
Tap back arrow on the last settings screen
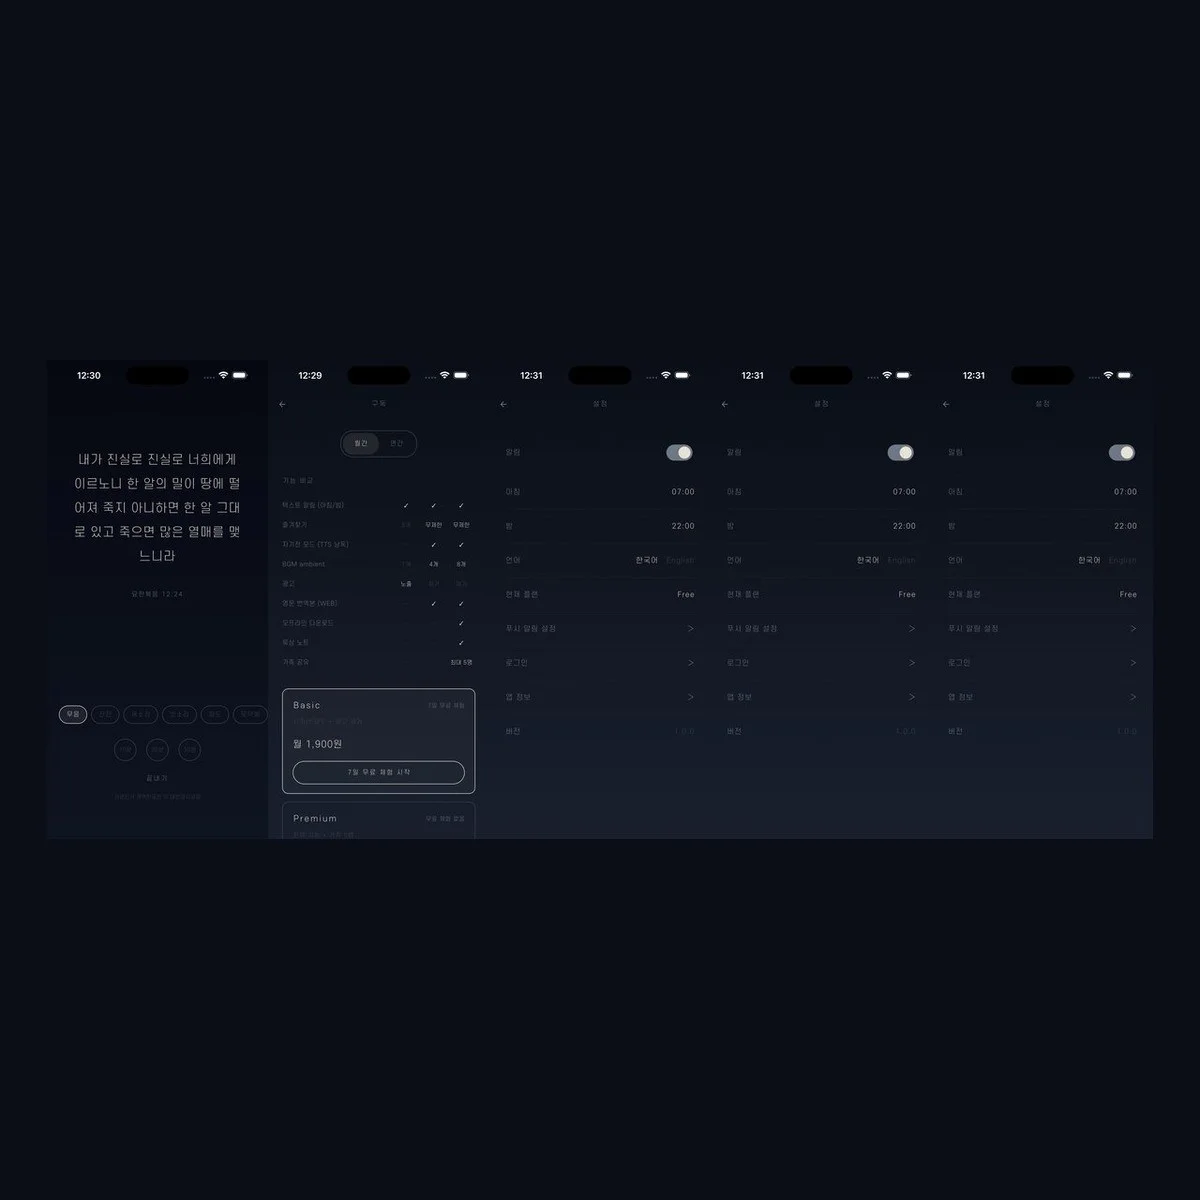coord(946,404)
